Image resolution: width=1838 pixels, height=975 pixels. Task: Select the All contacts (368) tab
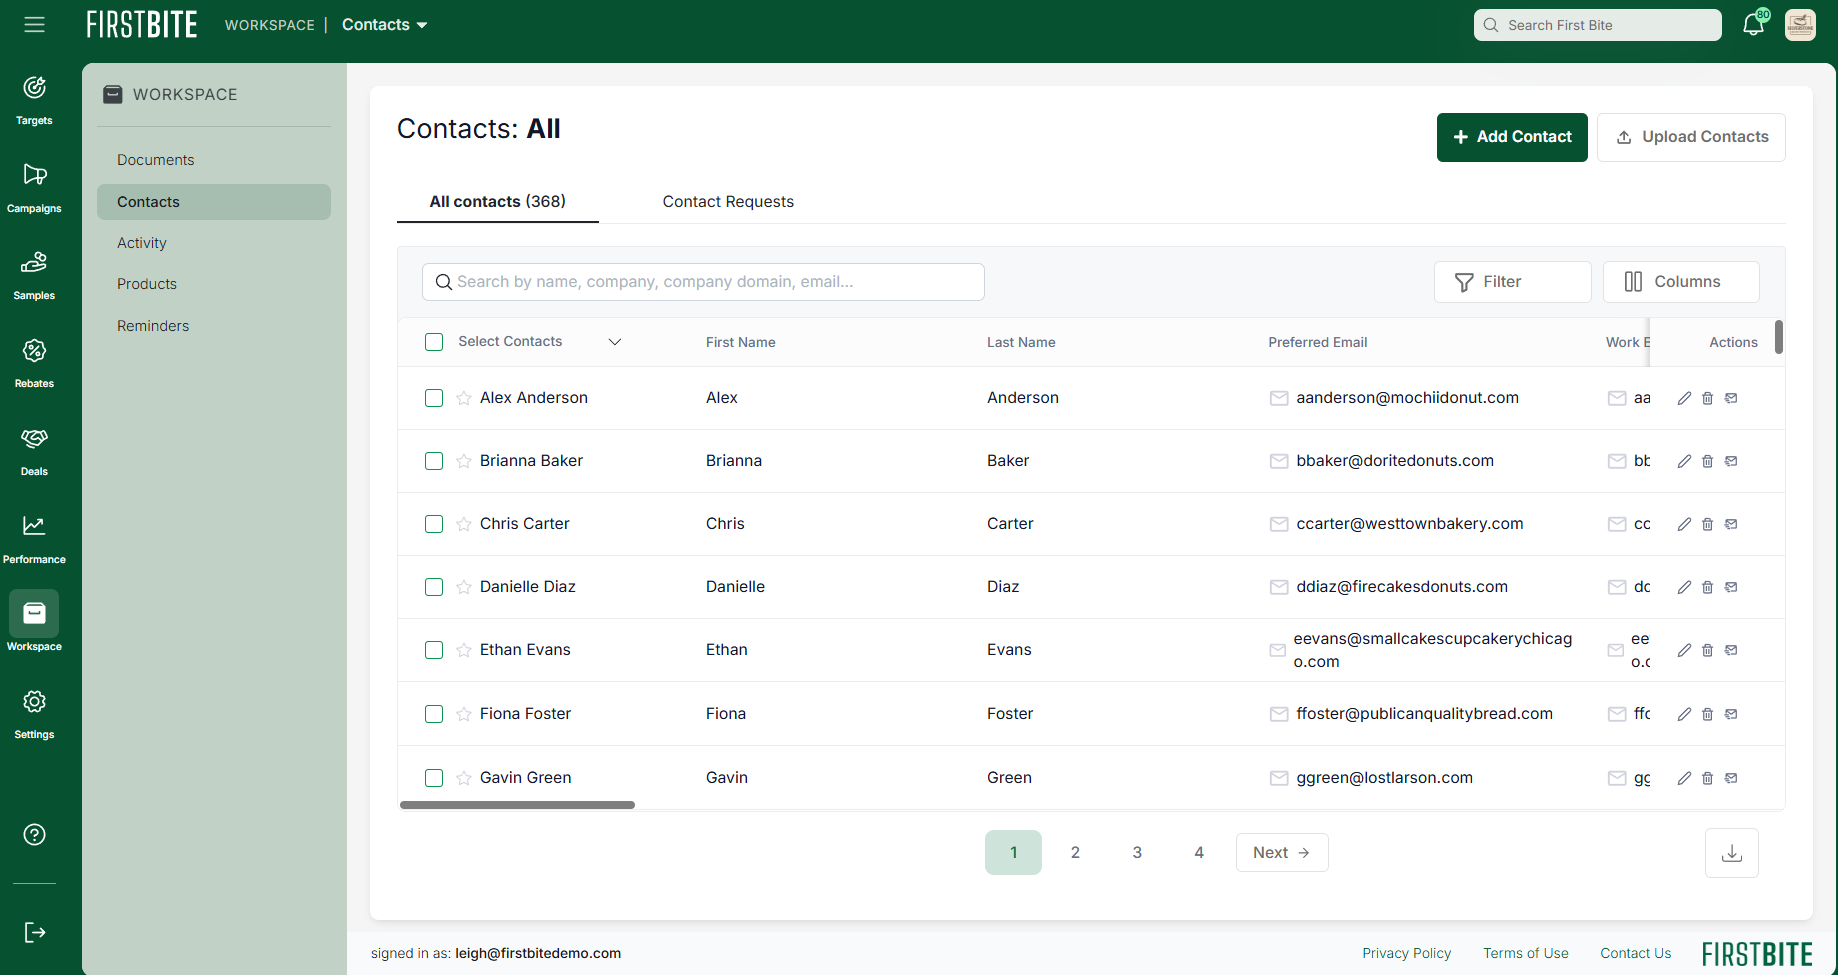[498, 202]
